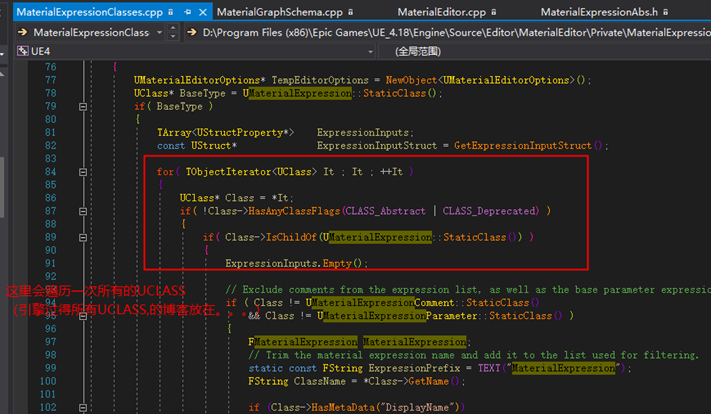
Task: Click line number 101
Action: coord(48,395)
